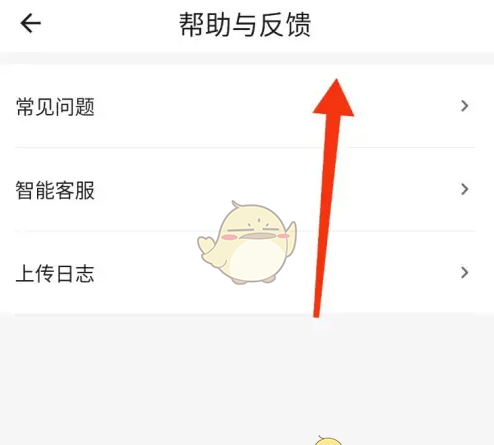Select the 常见问题 label text
The image size is (494, 445).
[55, 107]
